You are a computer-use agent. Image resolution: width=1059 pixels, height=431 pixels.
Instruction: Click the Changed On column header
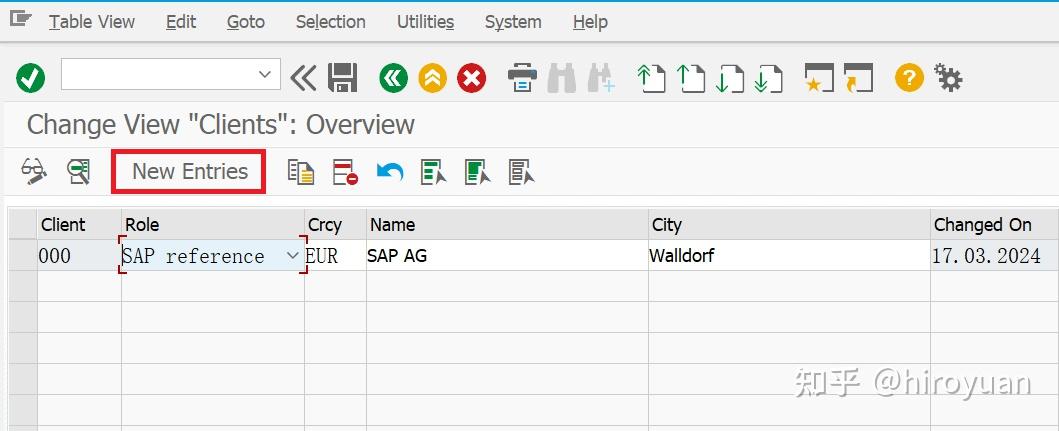point(994,224)
